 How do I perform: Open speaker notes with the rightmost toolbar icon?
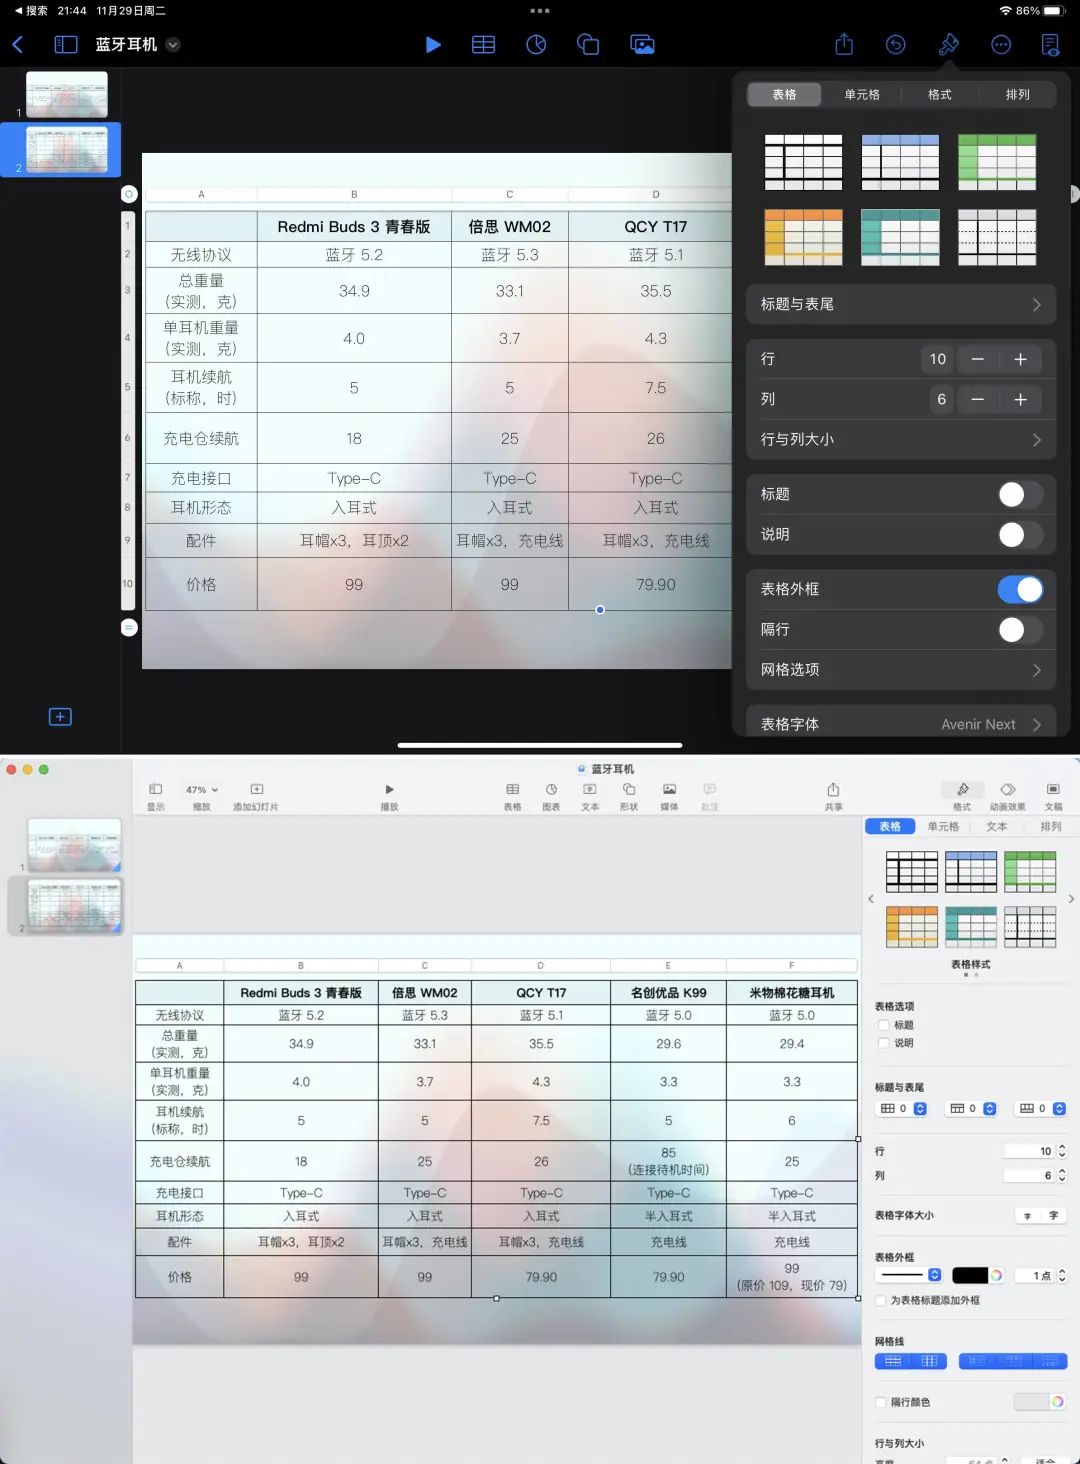[x=1049, y=45]
